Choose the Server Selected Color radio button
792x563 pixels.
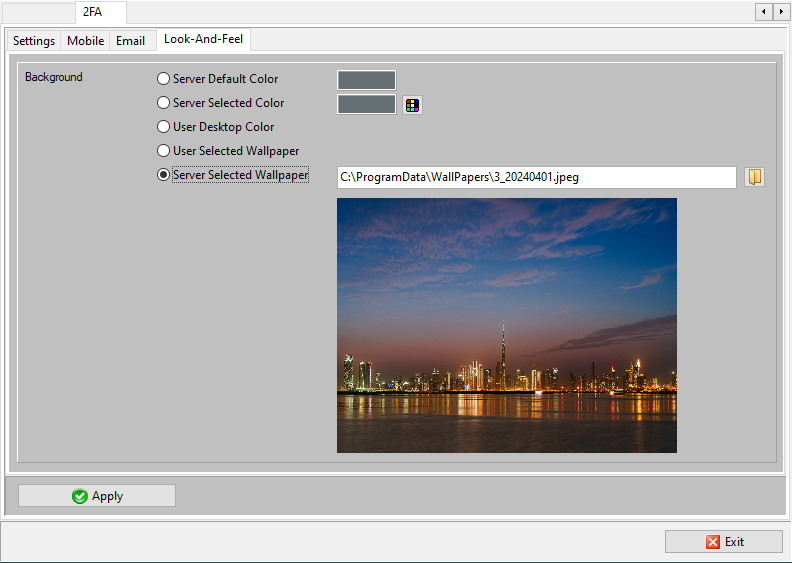(x=164, y=103)
